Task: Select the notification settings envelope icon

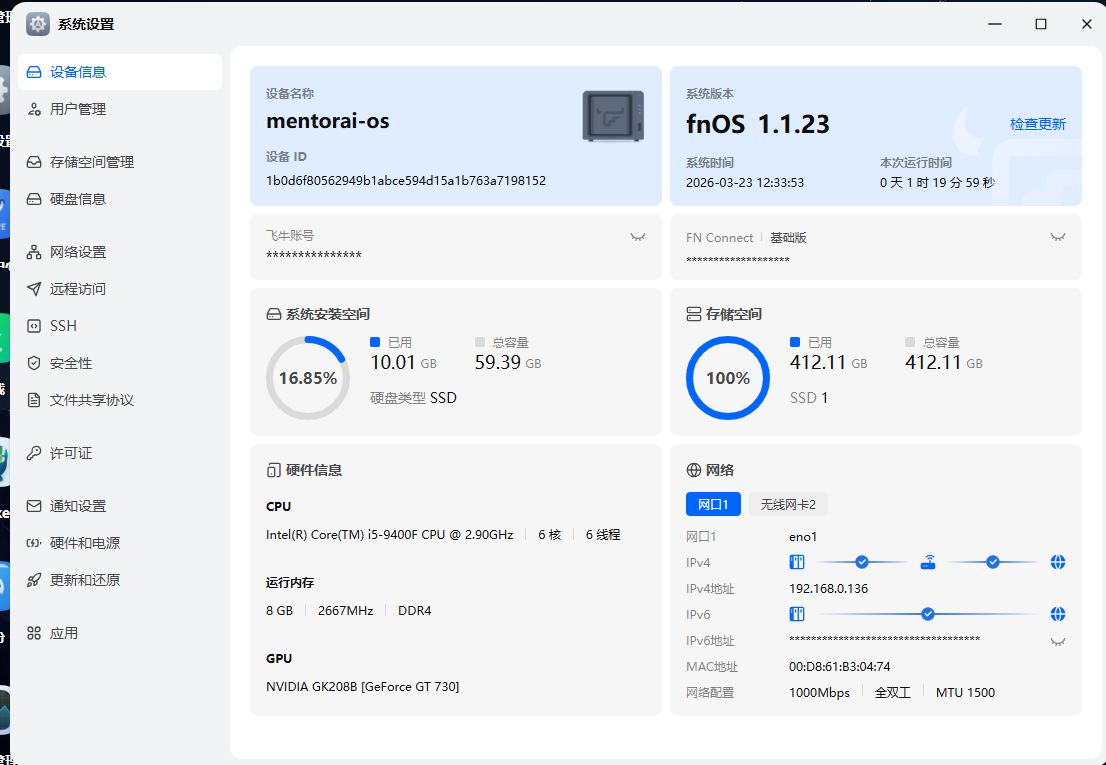Action: pyautogui.click(x=34, y=506)
